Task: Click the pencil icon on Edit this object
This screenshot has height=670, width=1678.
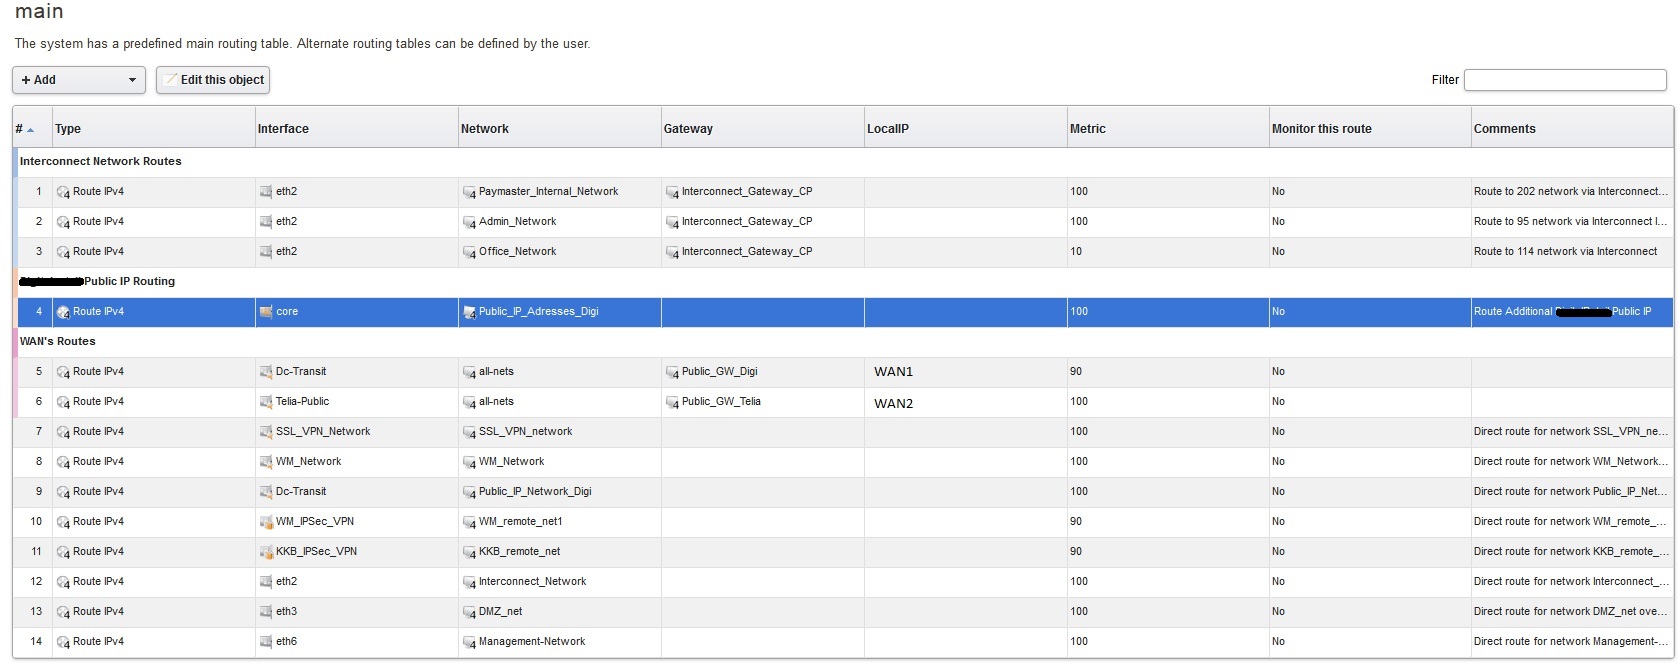Action: pyautogui.click(x=171, y=80)
